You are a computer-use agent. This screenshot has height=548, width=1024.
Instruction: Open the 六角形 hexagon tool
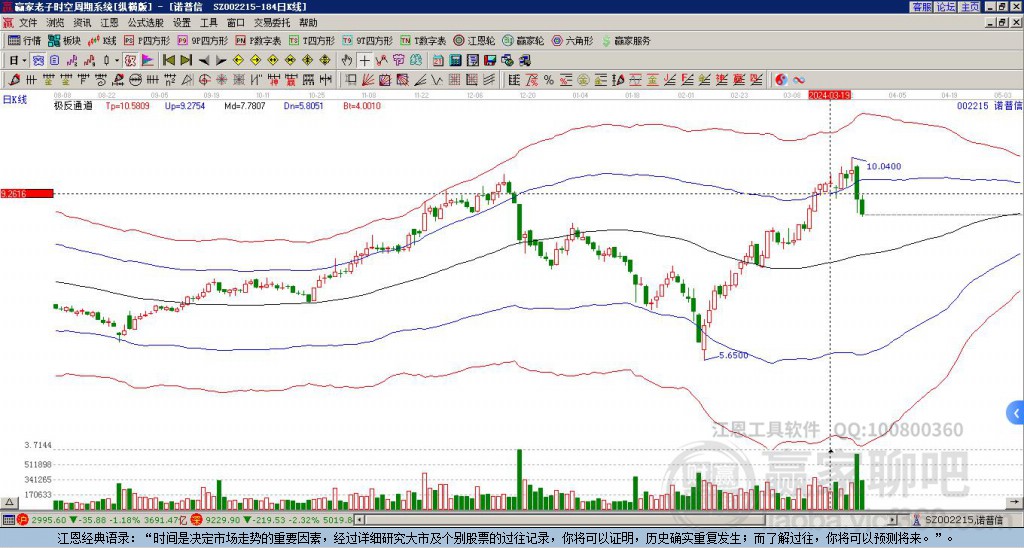click(x=572, y=40)
